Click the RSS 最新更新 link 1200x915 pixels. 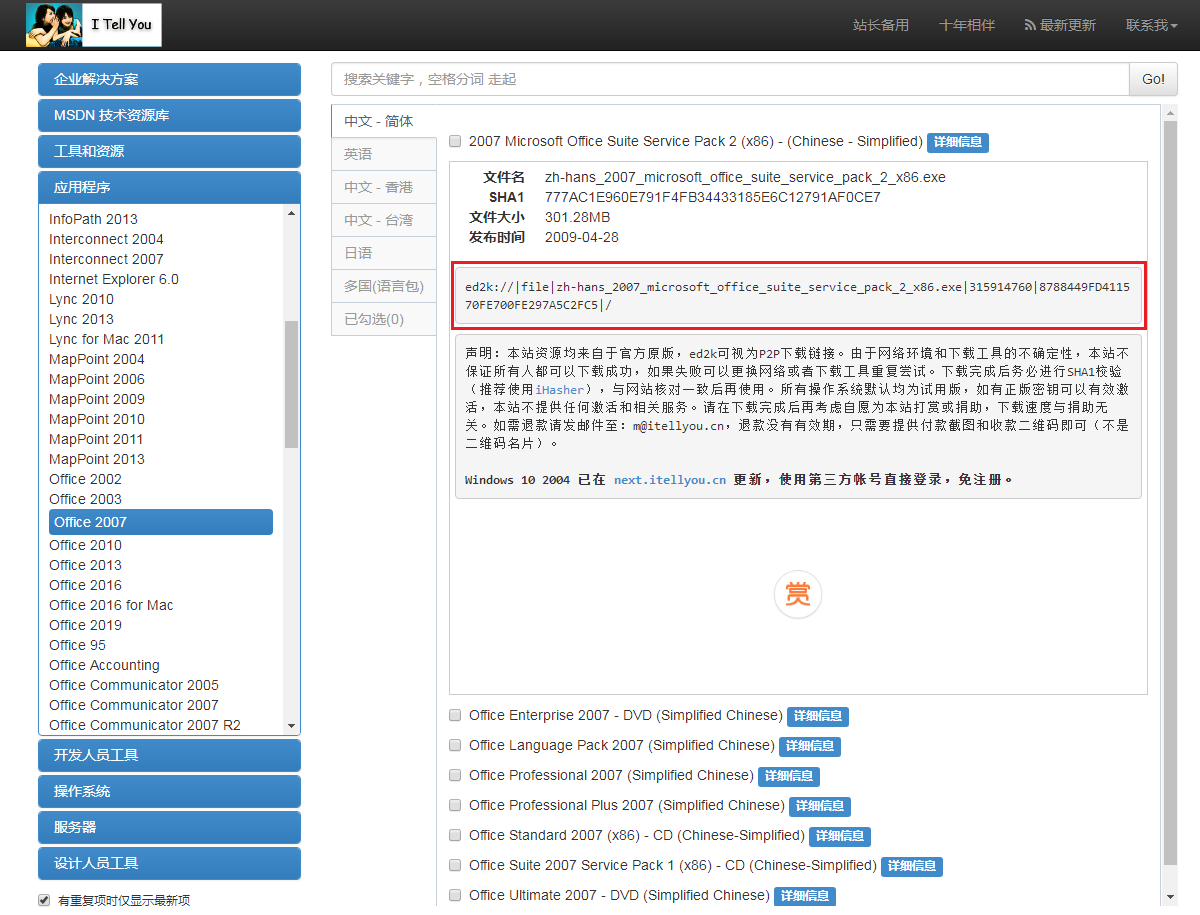[x=1060, y=25]
